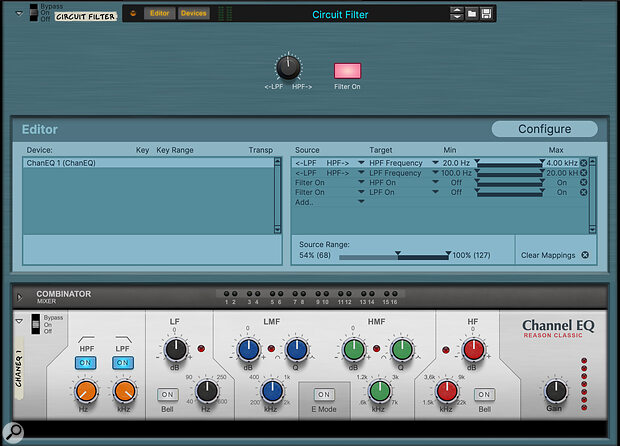Click the Configure button
The height and width of the screenshot is (446, 620).
544,129
